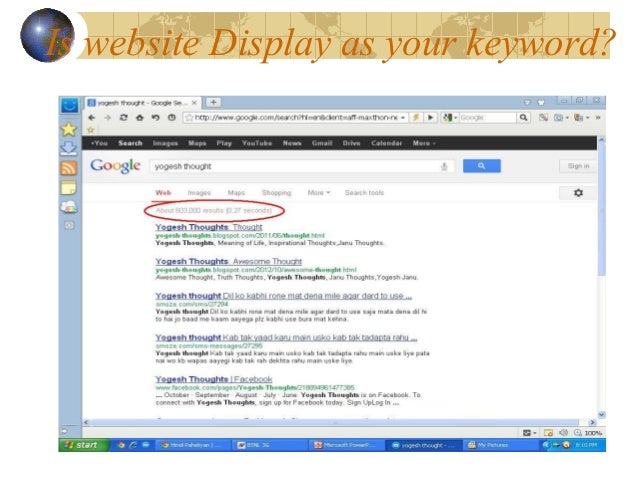
Task: Click the Maxthon smiley logo button
Action: pyautogui.click(x=70, y=105)
